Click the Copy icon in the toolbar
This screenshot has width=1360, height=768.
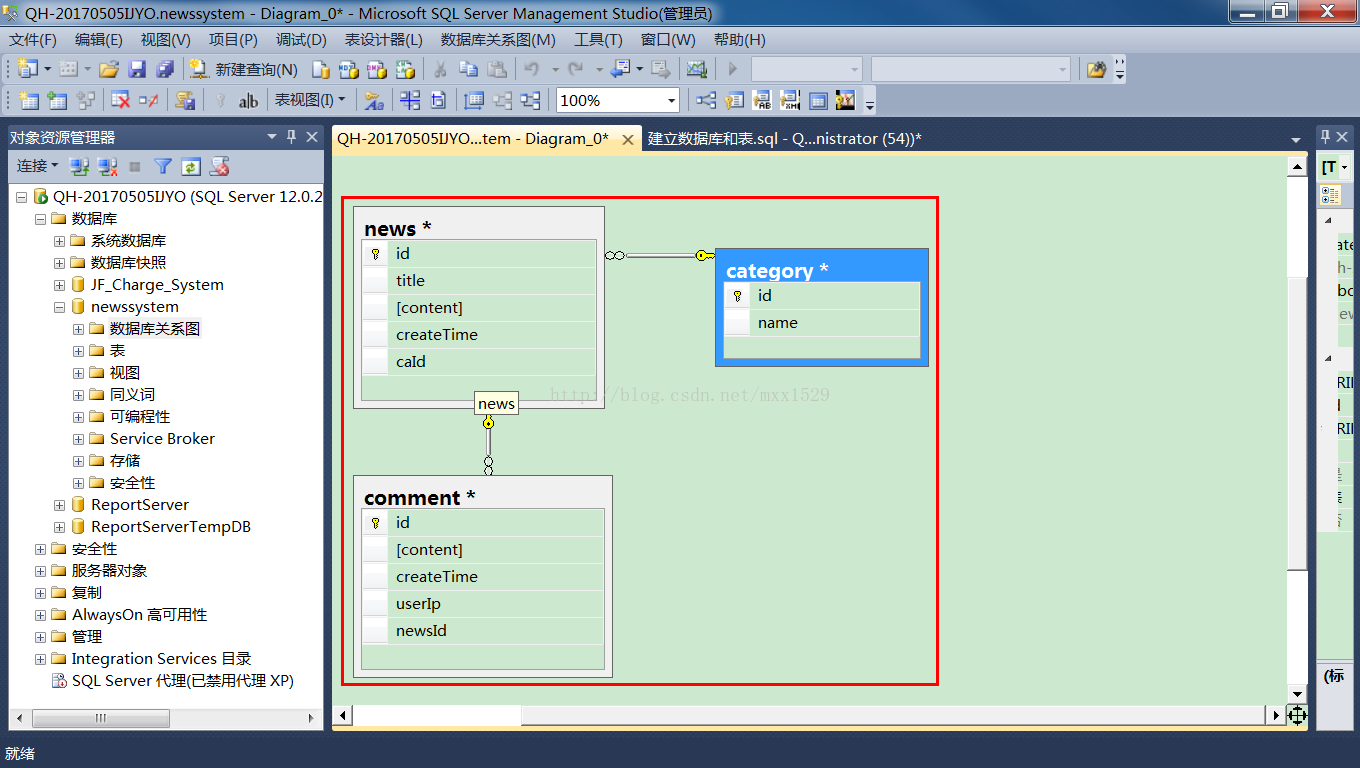pos(468,69)
